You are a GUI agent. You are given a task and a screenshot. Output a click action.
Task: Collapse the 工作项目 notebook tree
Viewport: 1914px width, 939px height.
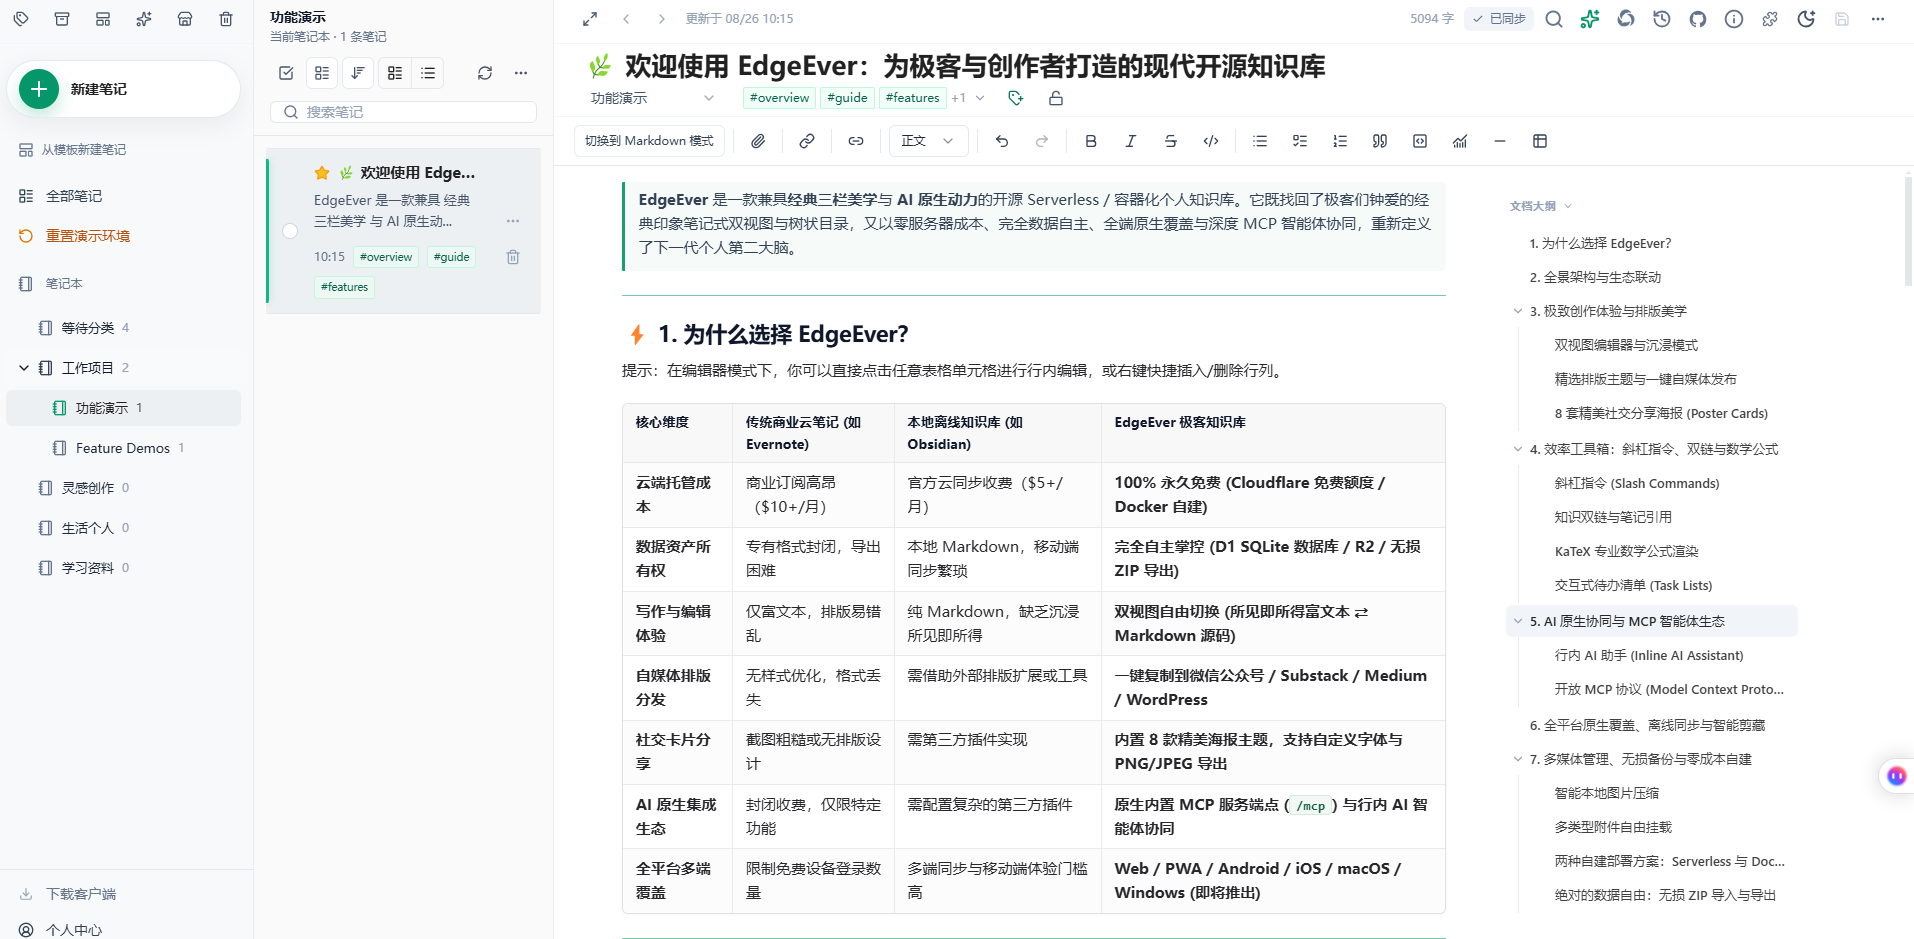pyautogui.click(x=24, y=368)
